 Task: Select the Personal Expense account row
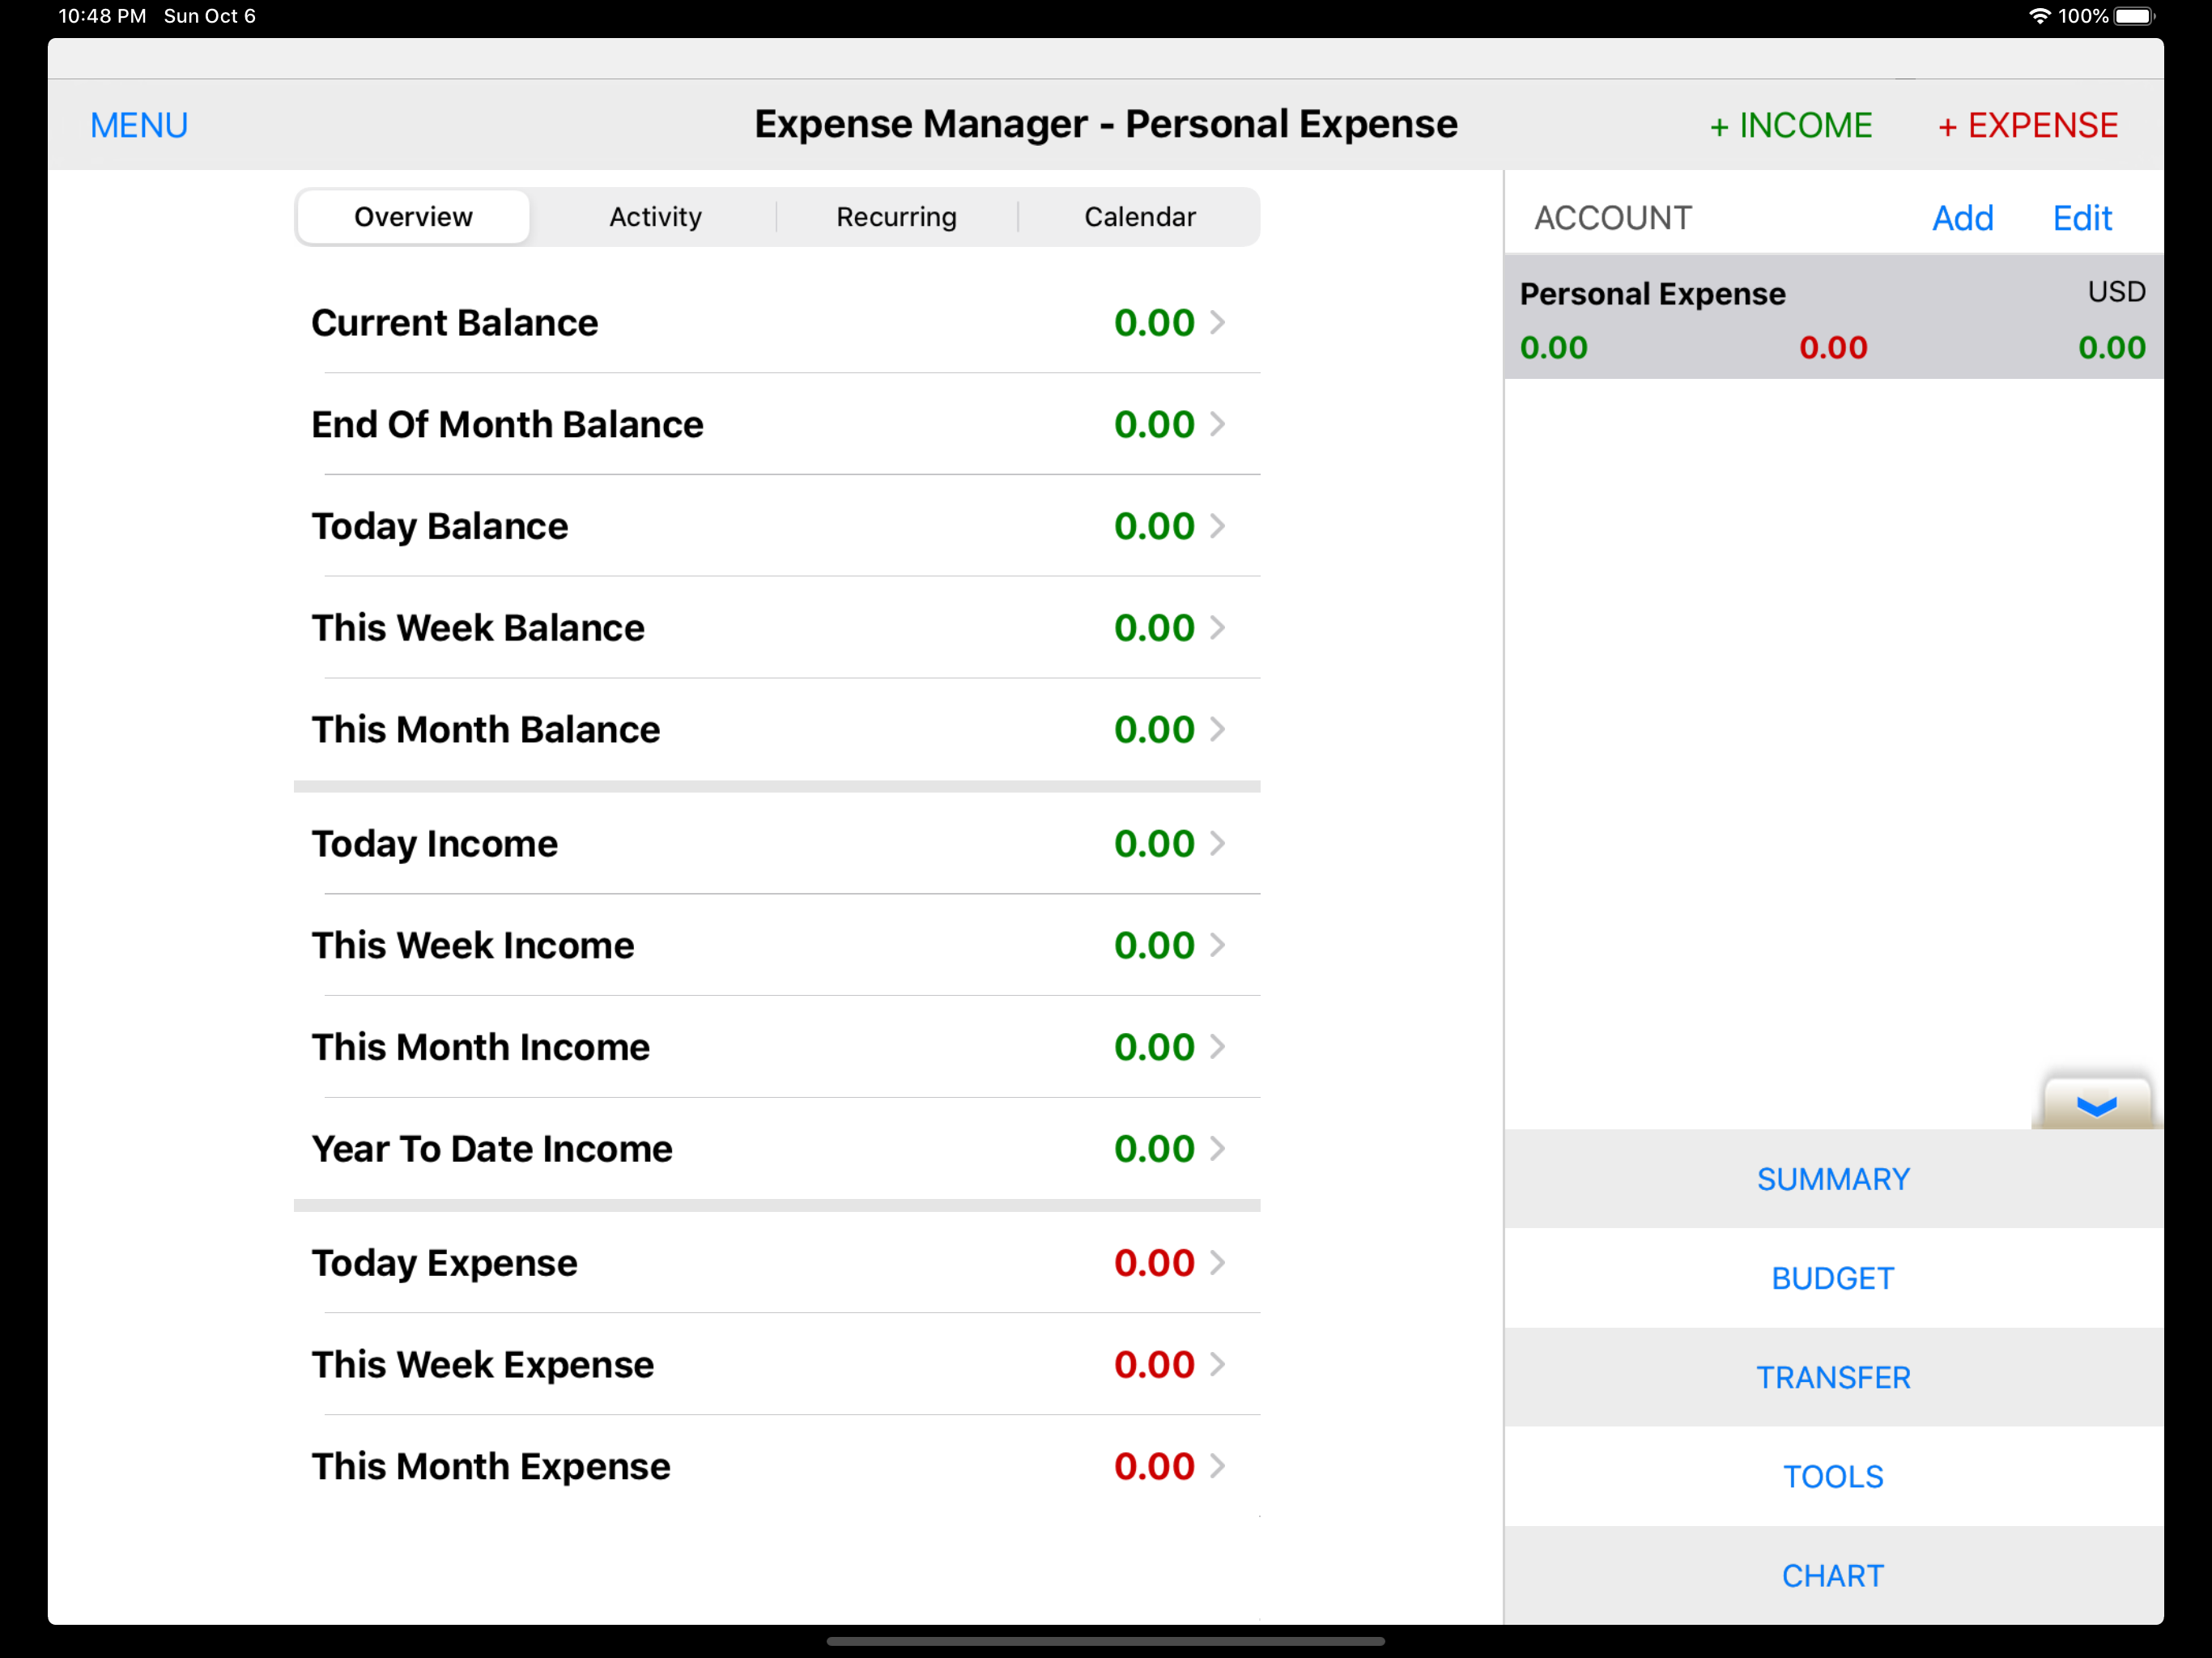tap(1833, 317)
